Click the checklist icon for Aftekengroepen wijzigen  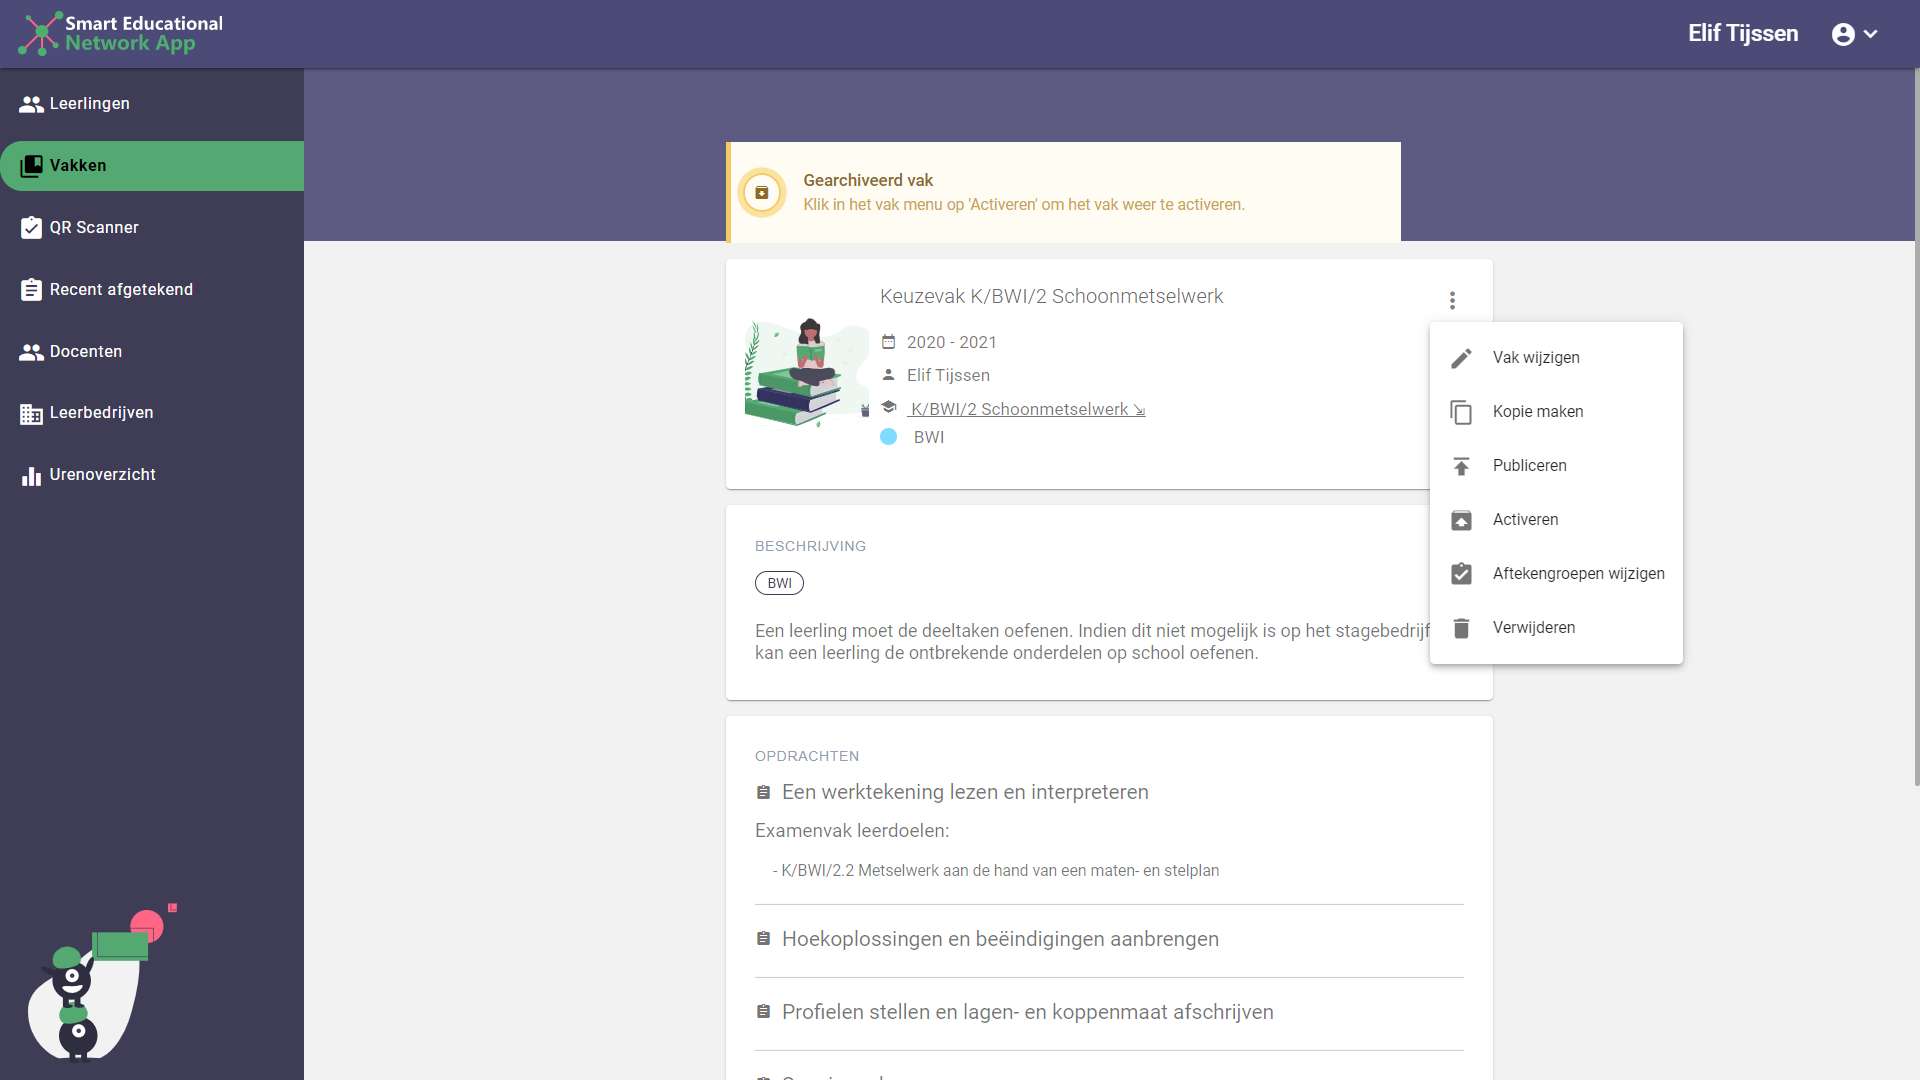1461,574
